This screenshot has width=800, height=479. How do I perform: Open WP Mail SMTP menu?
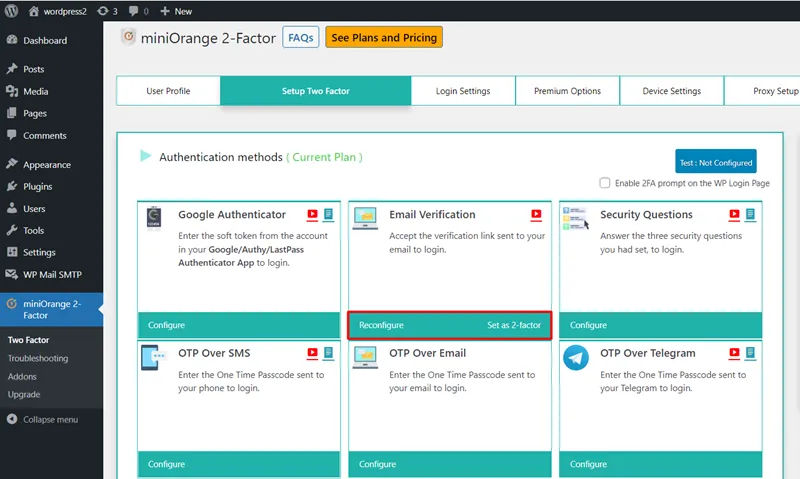(x=51, y=274)
